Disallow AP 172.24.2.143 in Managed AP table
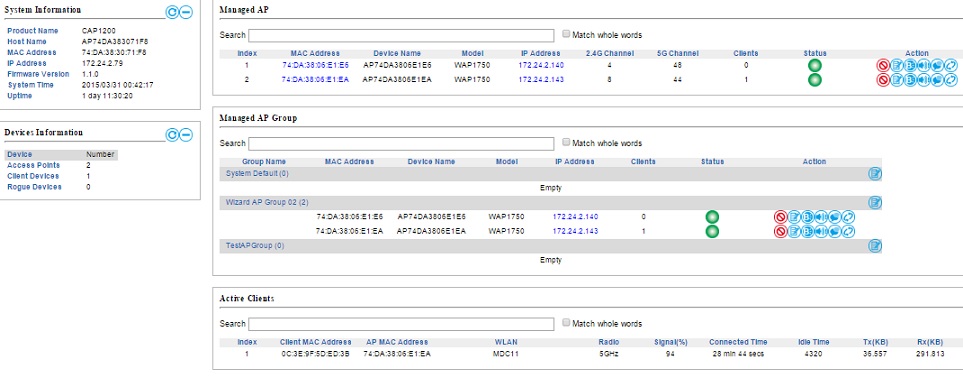This screenshot has width=963, height=378. click(x=883, y=79)
